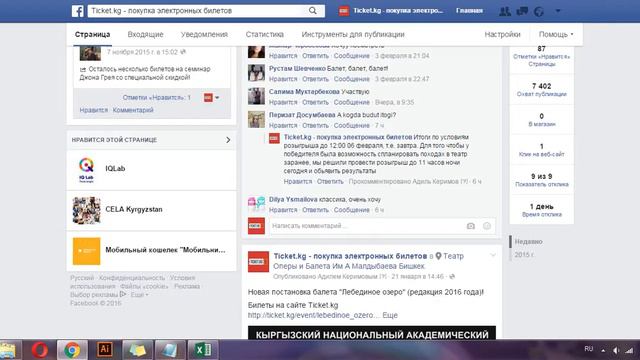Switch to Входящие tab
The width and height of the screenshot is (640, 360).
tap(145, 35)
